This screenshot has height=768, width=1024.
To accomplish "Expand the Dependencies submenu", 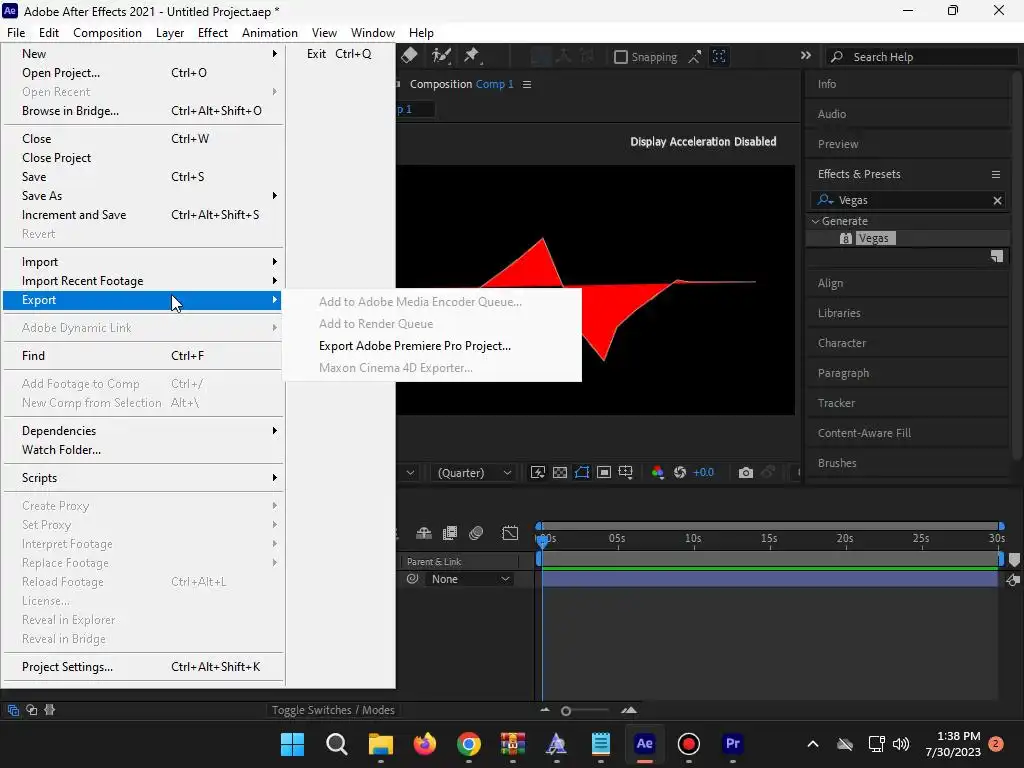I will click(143, 431).
